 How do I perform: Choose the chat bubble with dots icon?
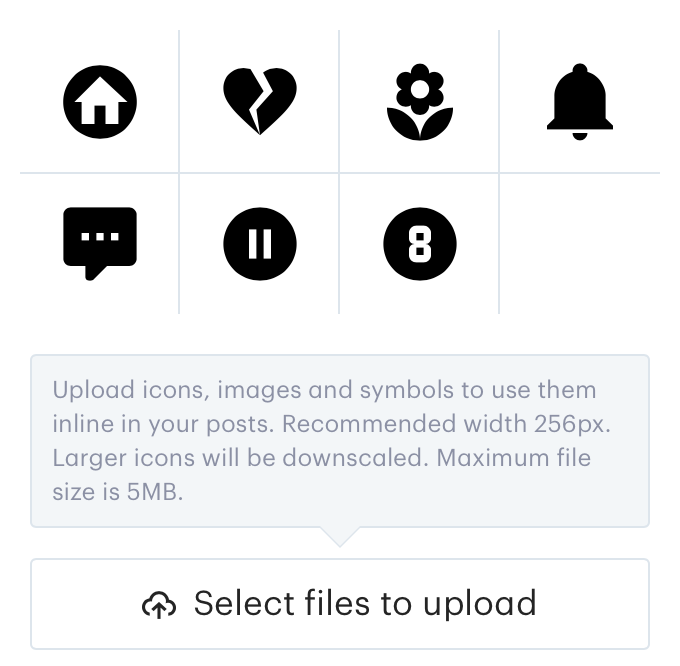pos(100,244)
